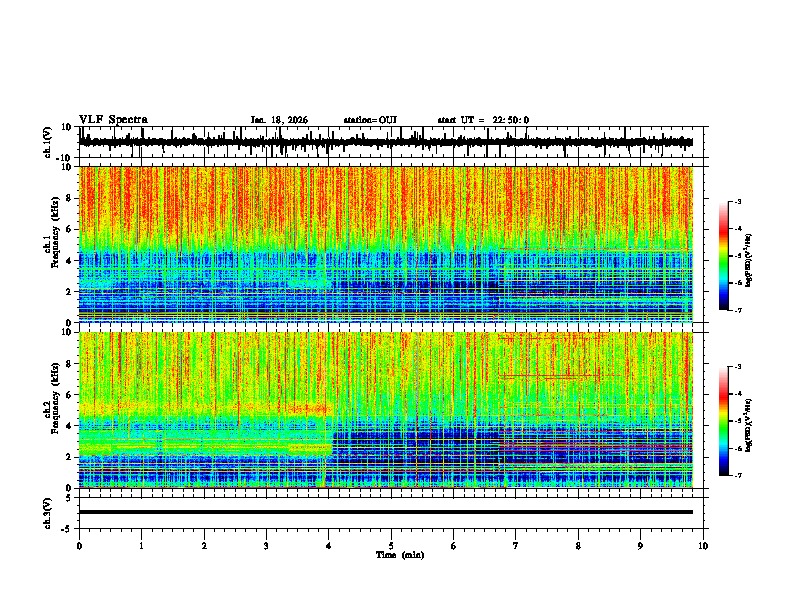Click the ch.2 spectrogram color scale bar
Viewport: 792px width, 612px height.
[723, 421]
